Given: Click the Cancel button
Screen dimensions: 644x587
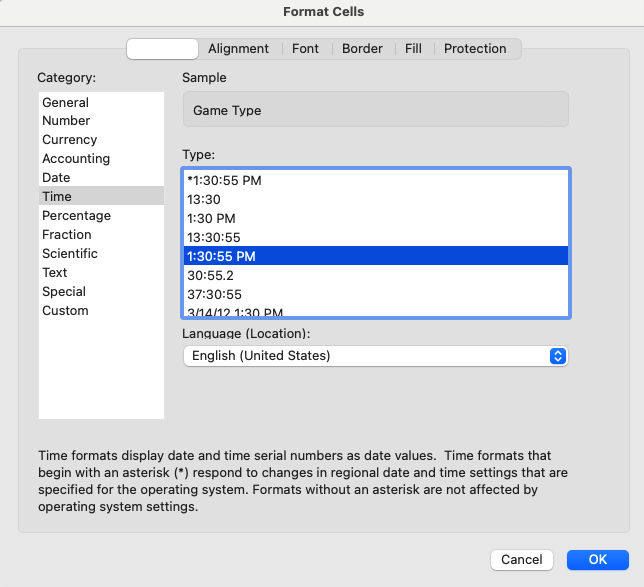Looking at the screenshot, I should [521, 560].
